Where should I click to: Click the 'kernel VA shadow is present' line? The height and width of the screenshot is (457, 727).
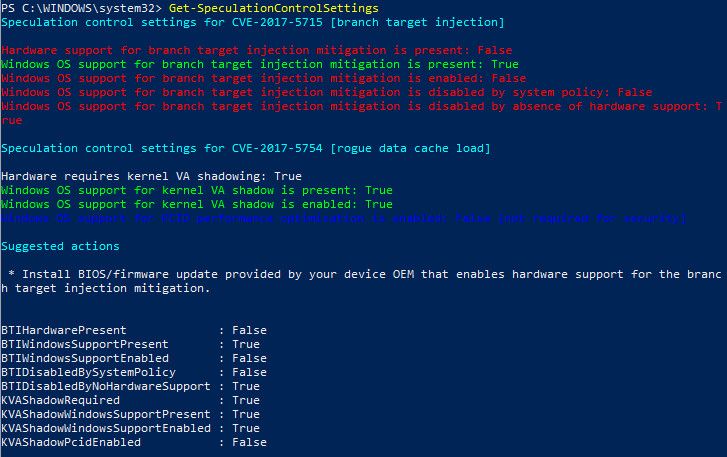tap(196, 190)
